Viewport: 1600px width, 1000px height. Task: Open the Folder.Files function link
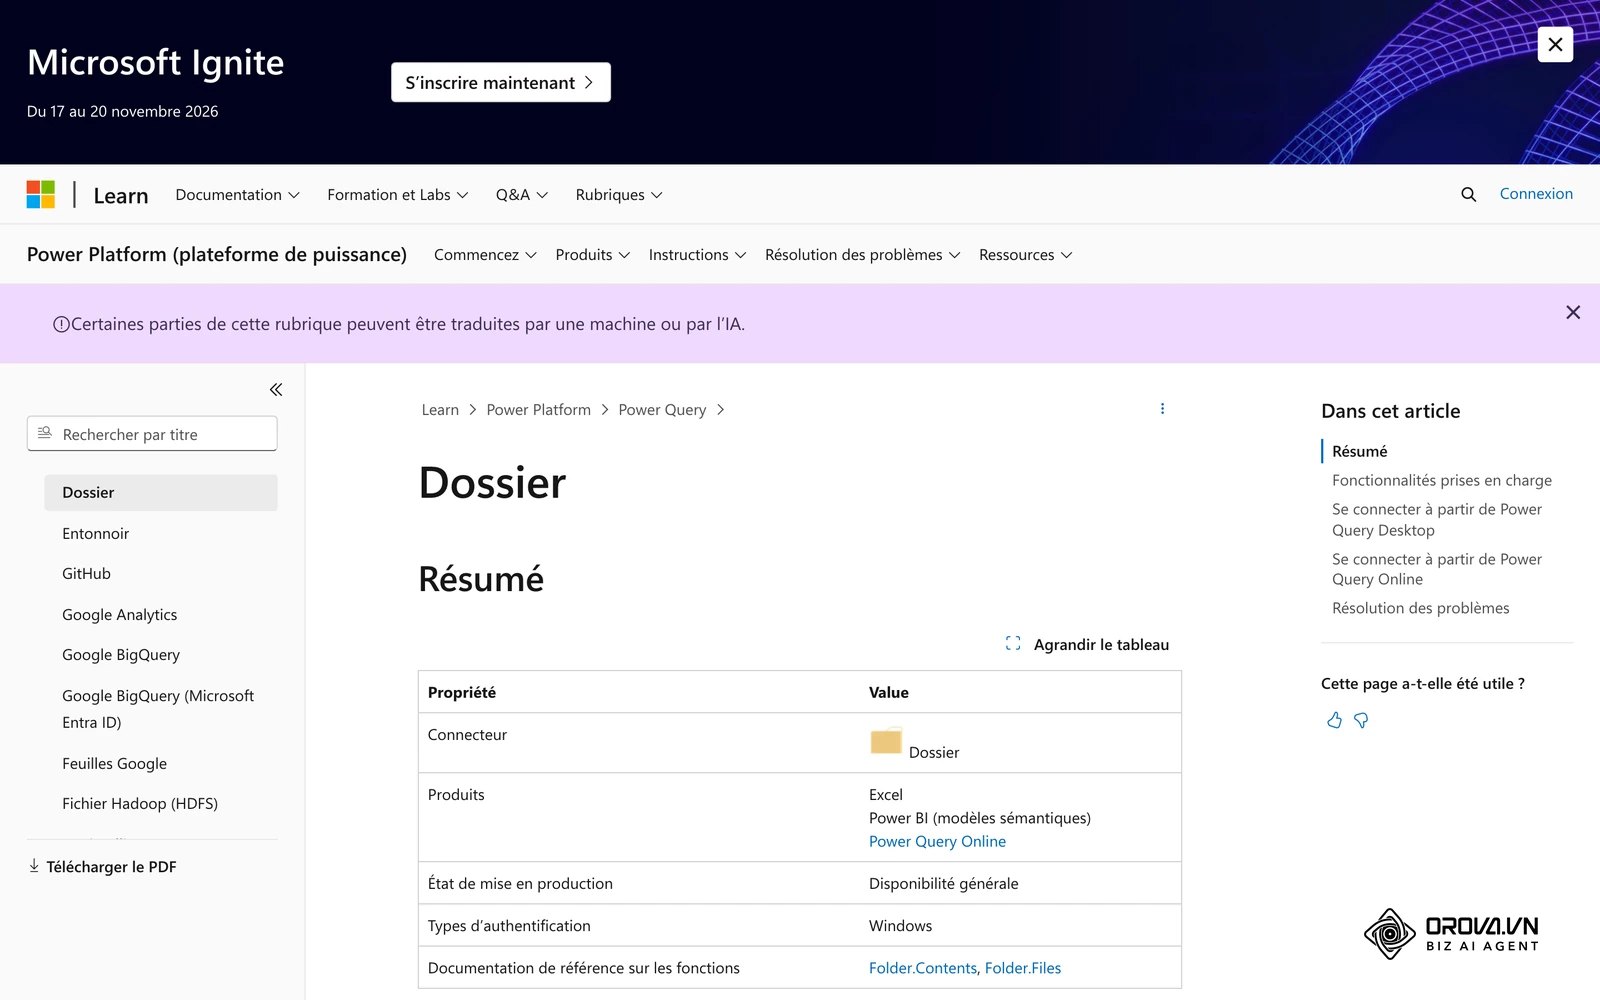(1023, 968)
